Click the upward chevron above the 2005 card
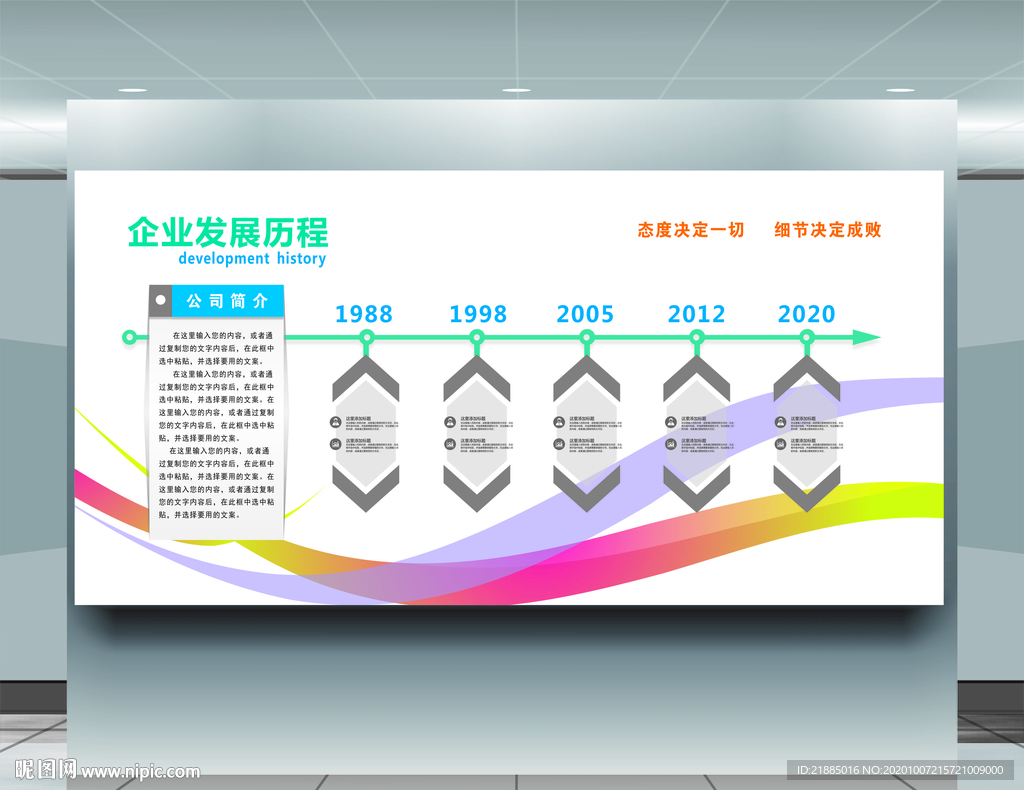This screenshot has height=790, width=1024. coord(586,379)
